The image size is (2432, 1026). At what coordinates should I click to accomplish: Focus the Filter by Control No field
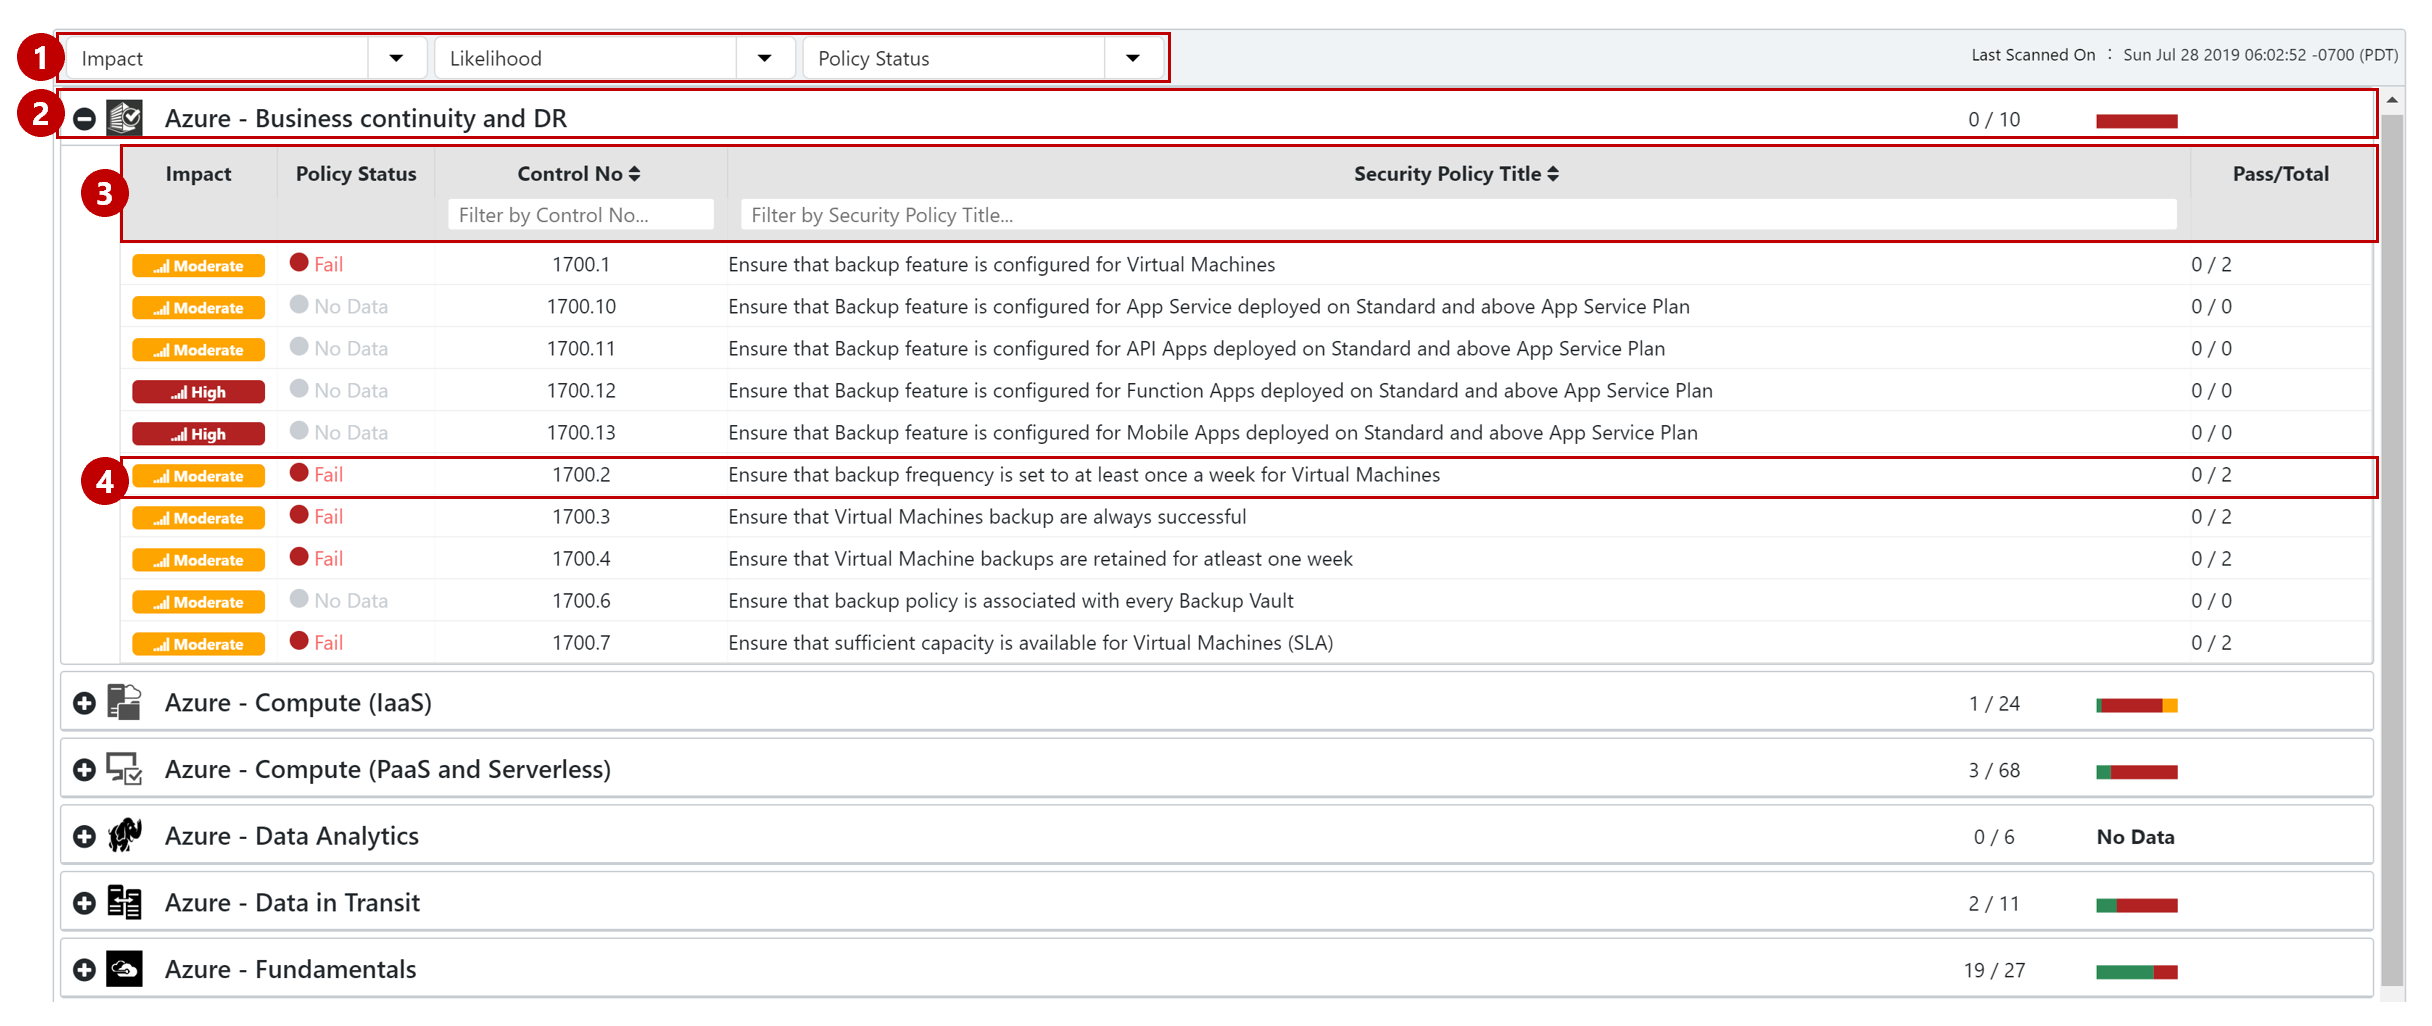tap(581, 215)
